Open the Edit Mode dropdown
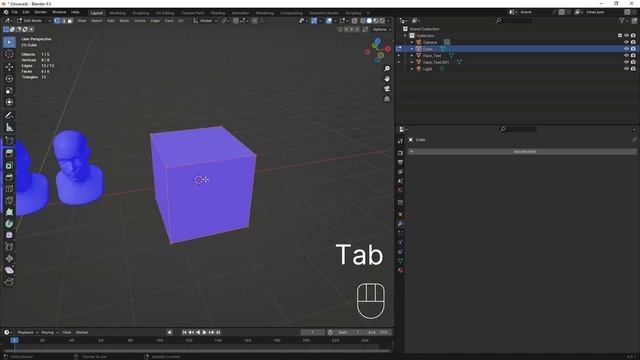Screen dimensions: 640x360 pos(34,20)
